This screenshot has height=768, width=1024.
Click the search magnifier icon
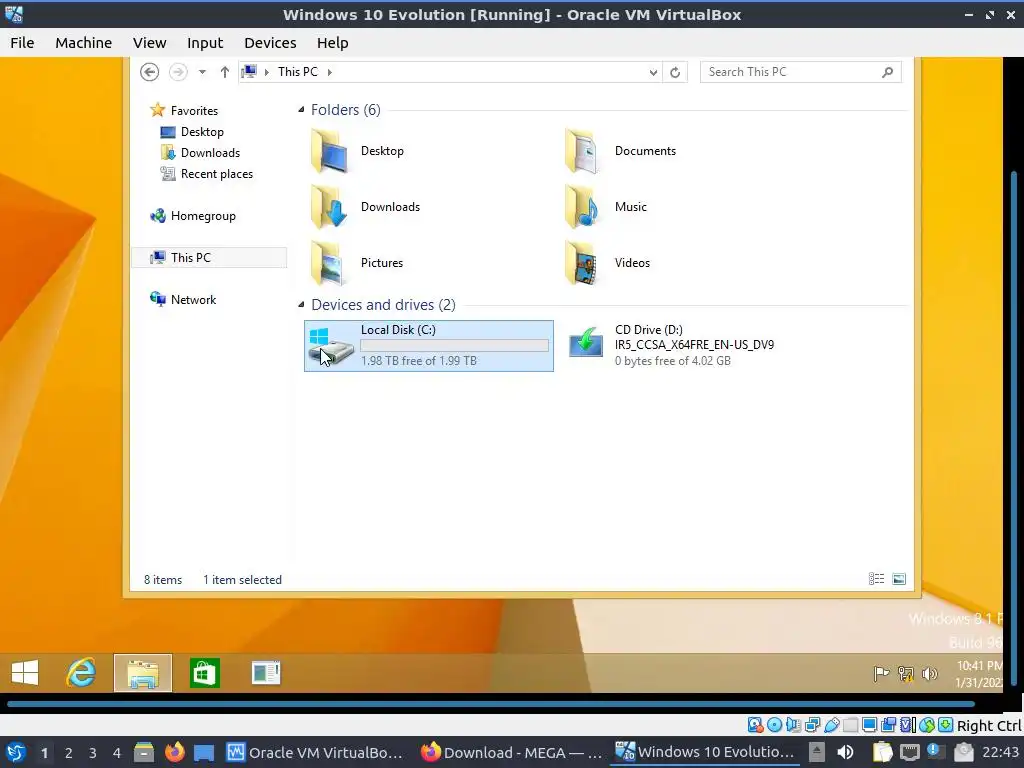(x=887, y=72)
